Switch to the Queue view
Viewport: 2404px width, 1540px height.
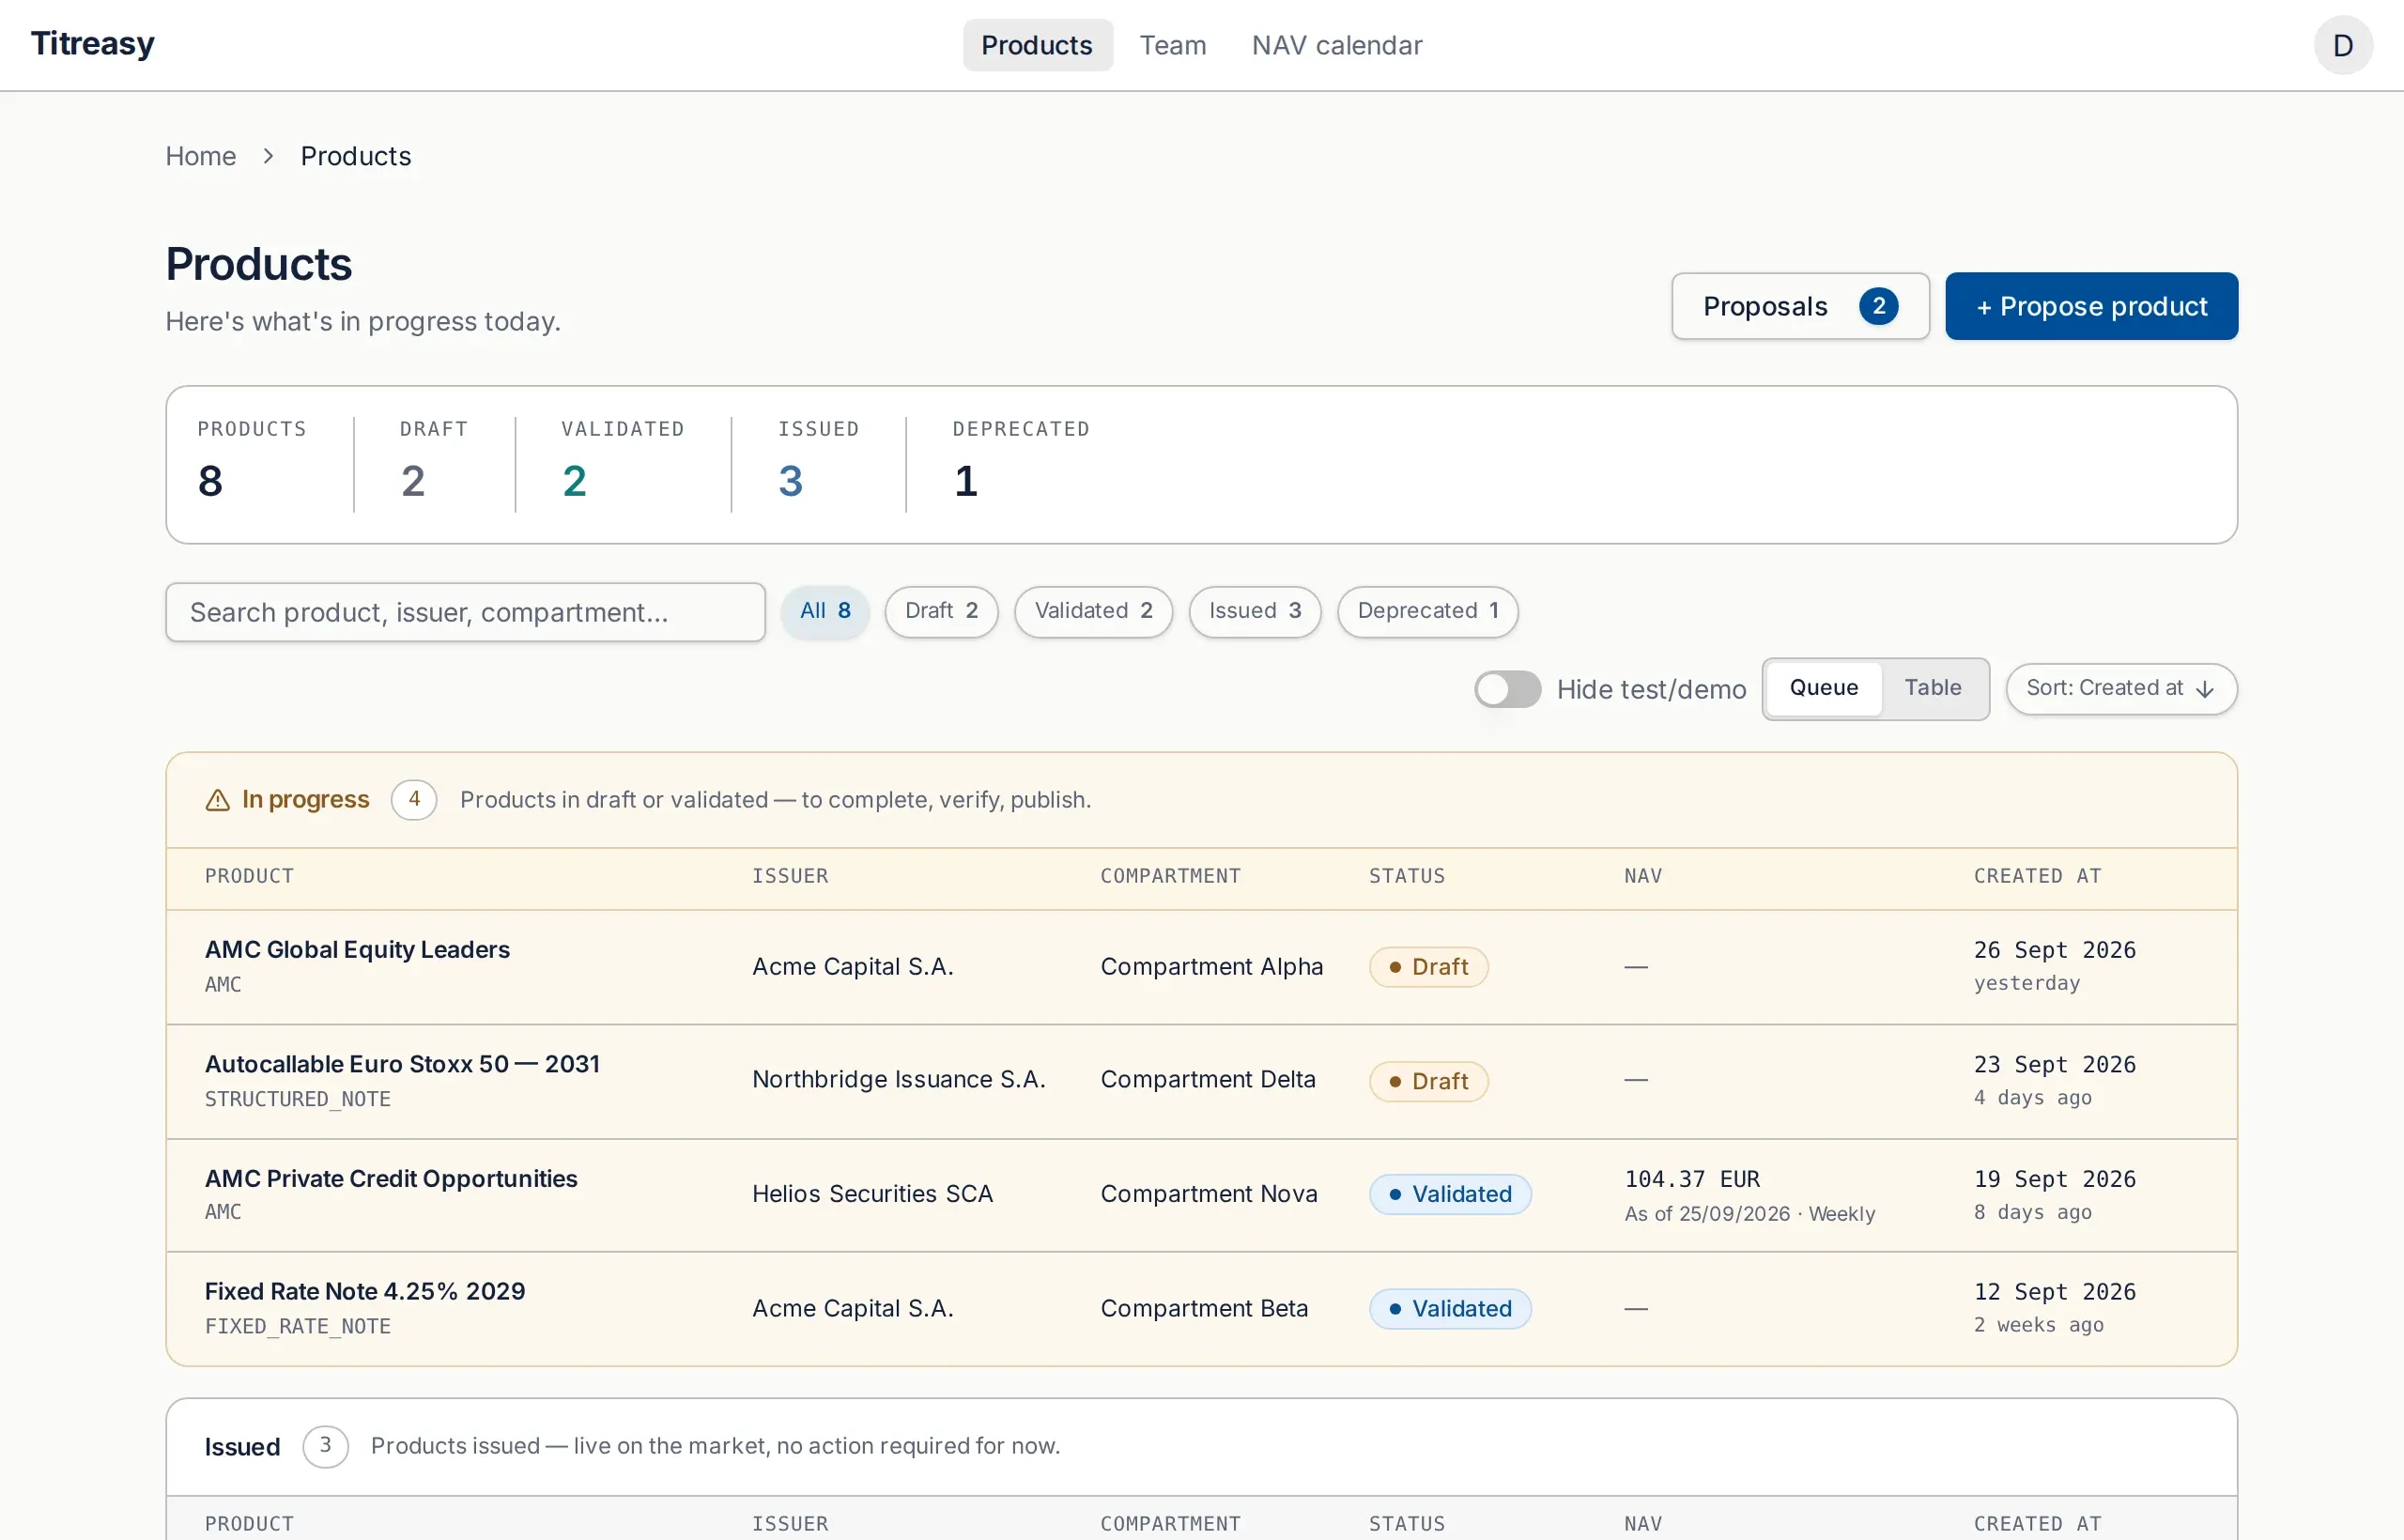tap(1823, 688)
